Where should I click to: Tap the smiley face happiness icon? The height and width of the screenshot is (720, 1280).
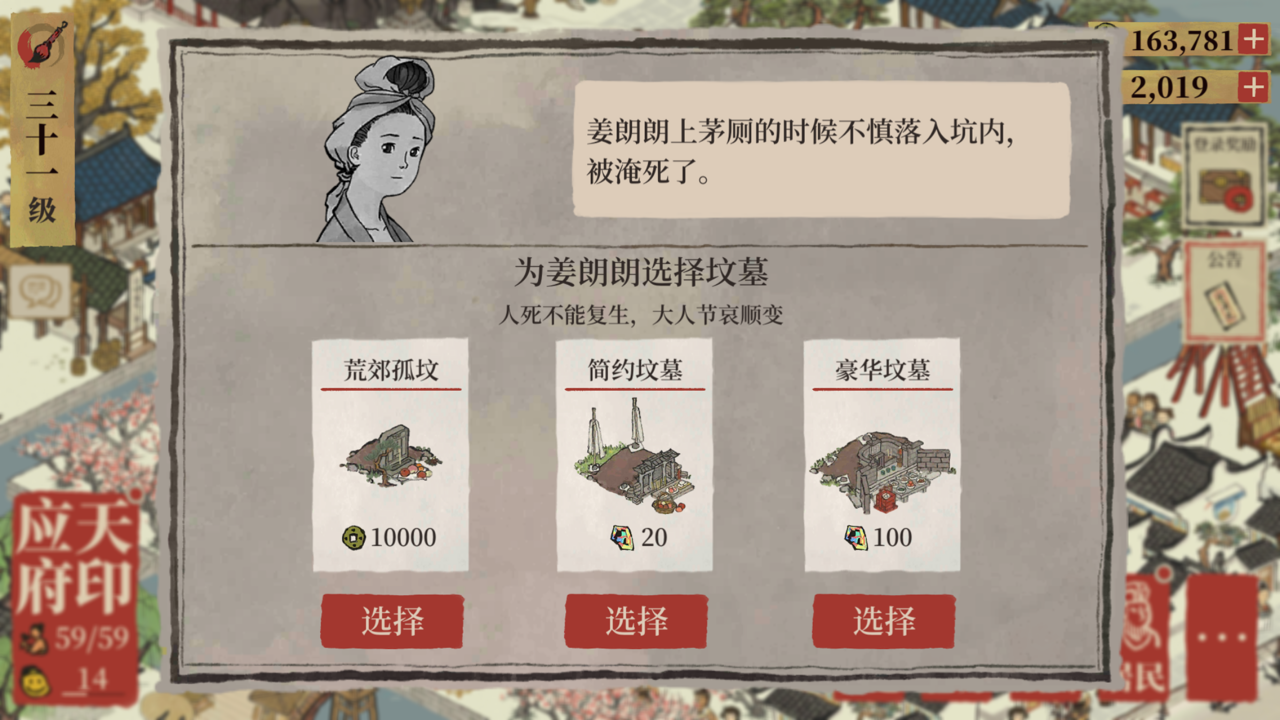36,682
